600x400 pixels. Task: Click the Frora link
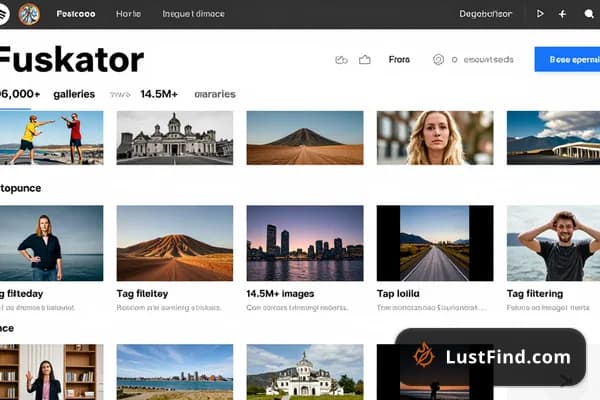399,60
